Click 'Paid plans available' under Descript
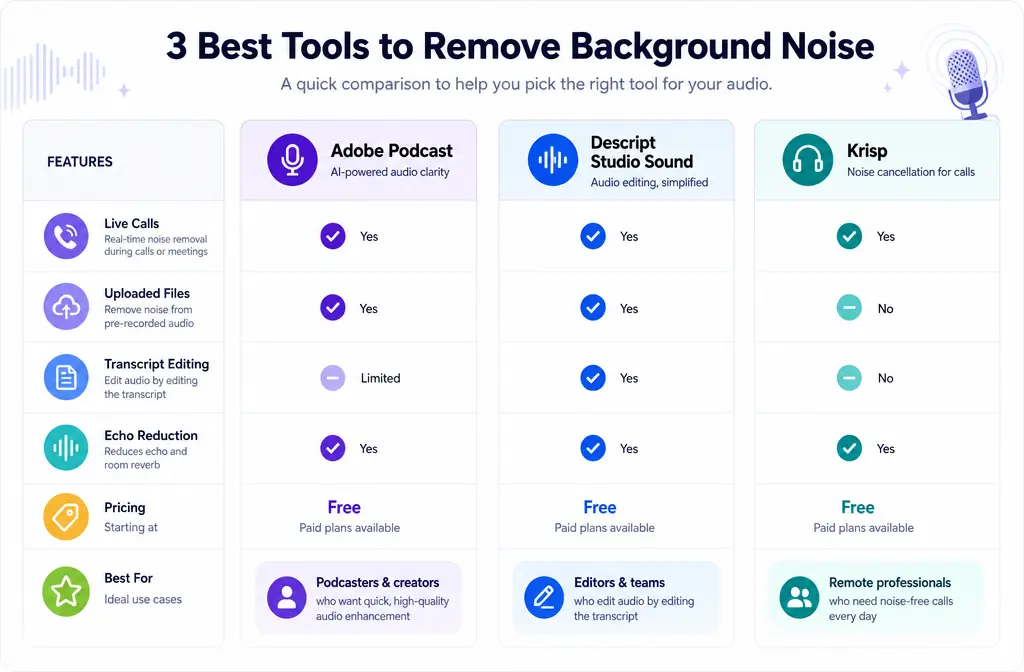Screen dimensions: 1024x672 click(x=605, y=528)
